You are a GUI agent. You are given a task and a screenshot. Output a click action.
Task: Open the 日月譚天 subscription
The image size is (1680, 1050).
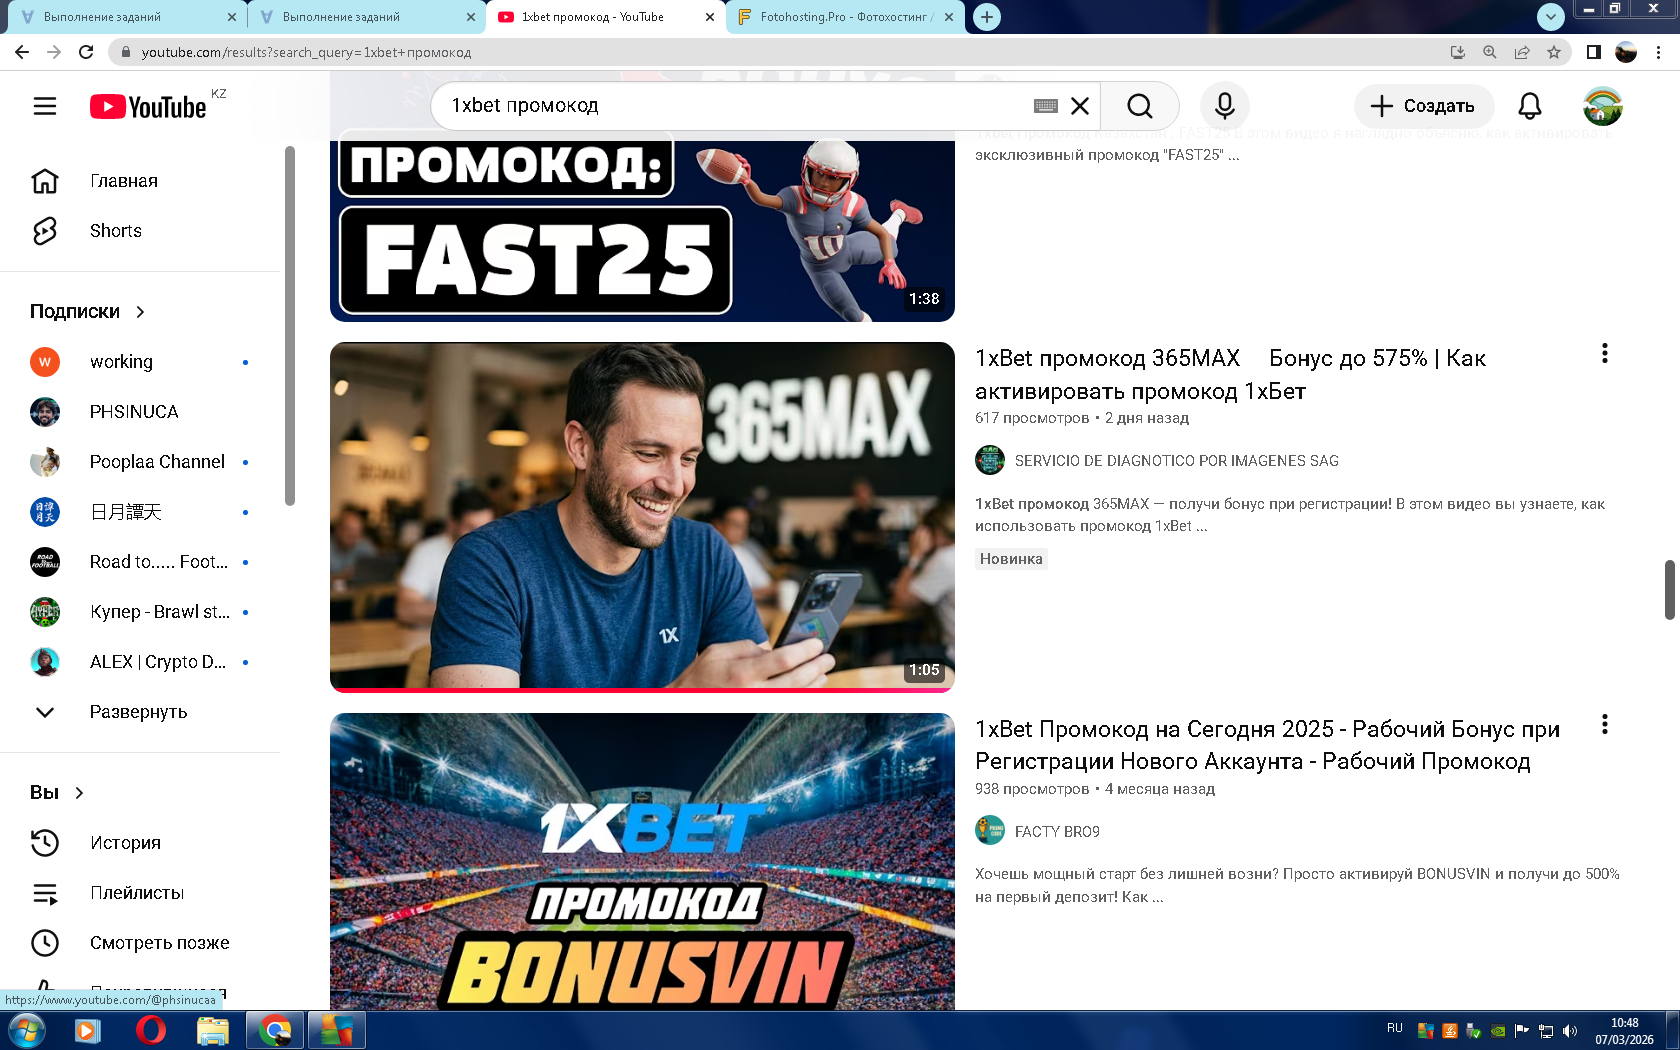pyautogui.click(x=138, y=512)
